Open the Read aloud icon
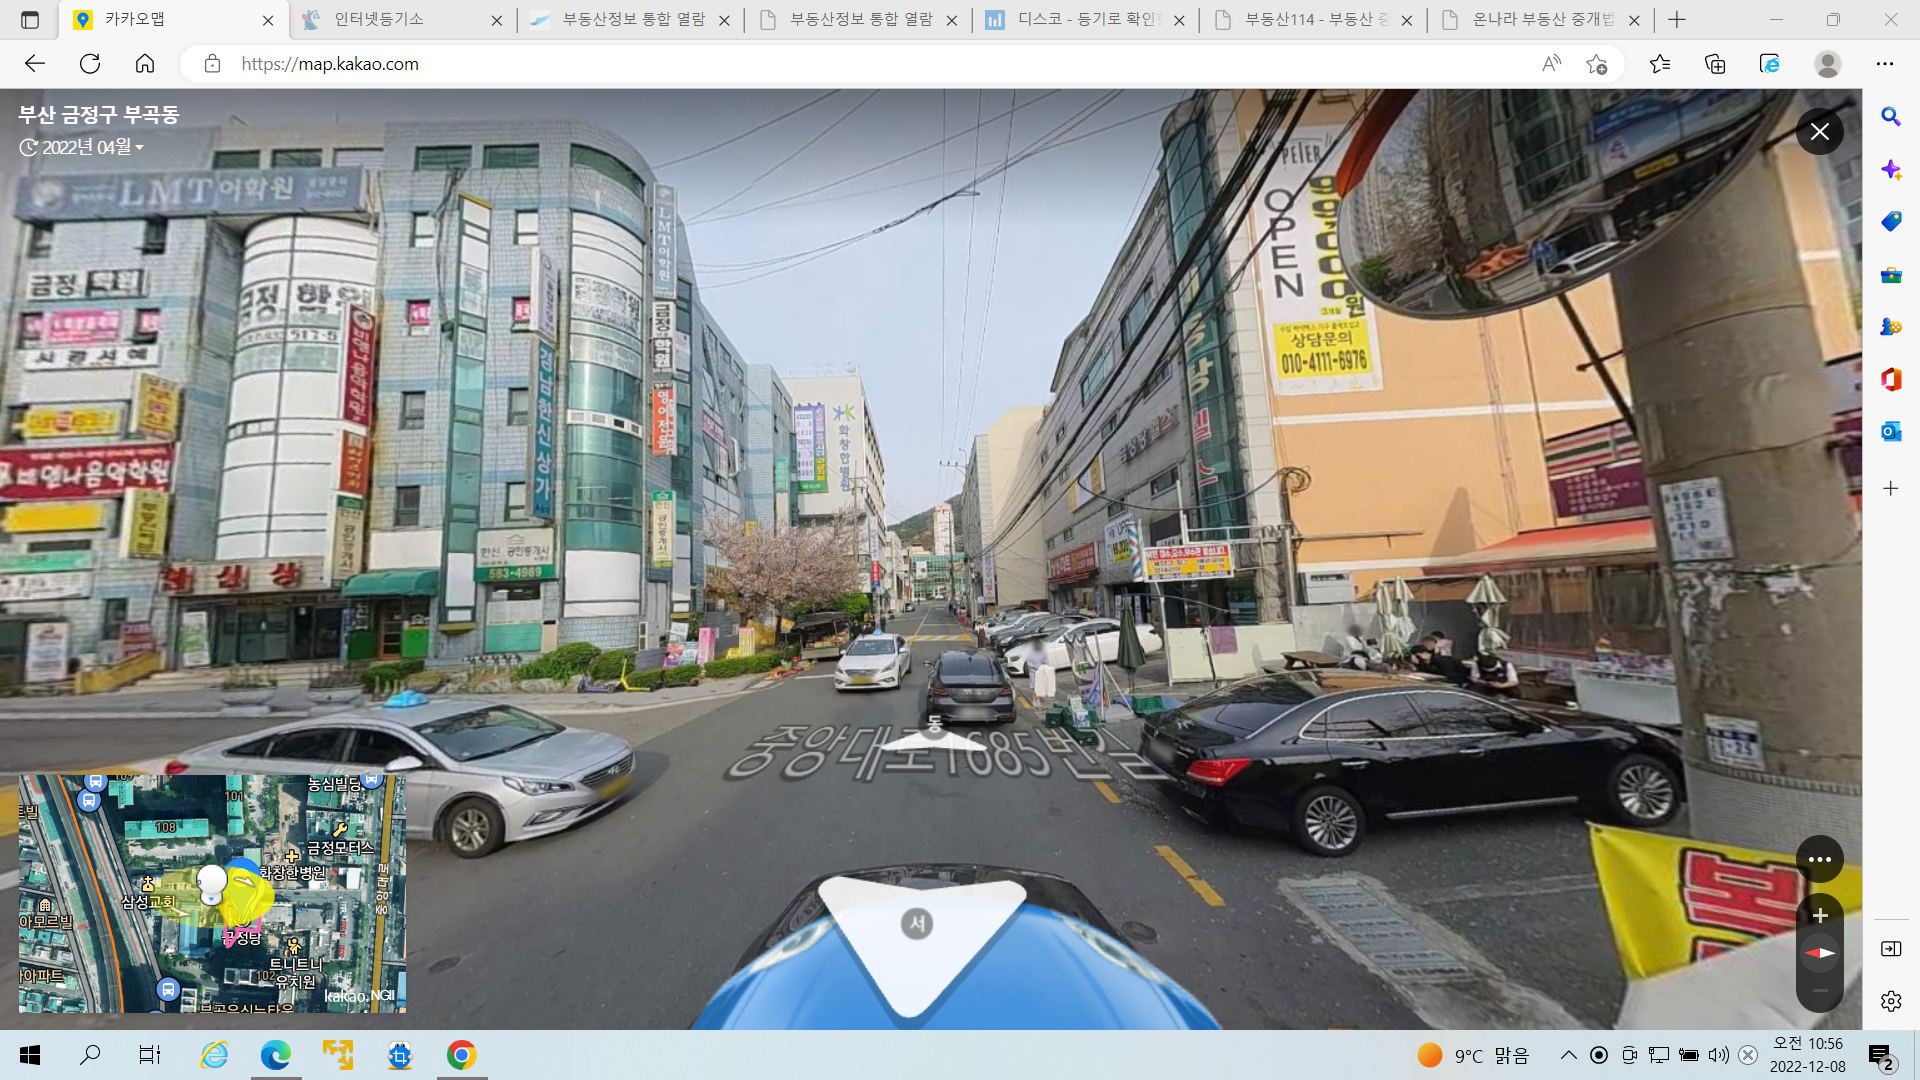This screenshot has height=1080, width=1920. tap(1551, 64)
